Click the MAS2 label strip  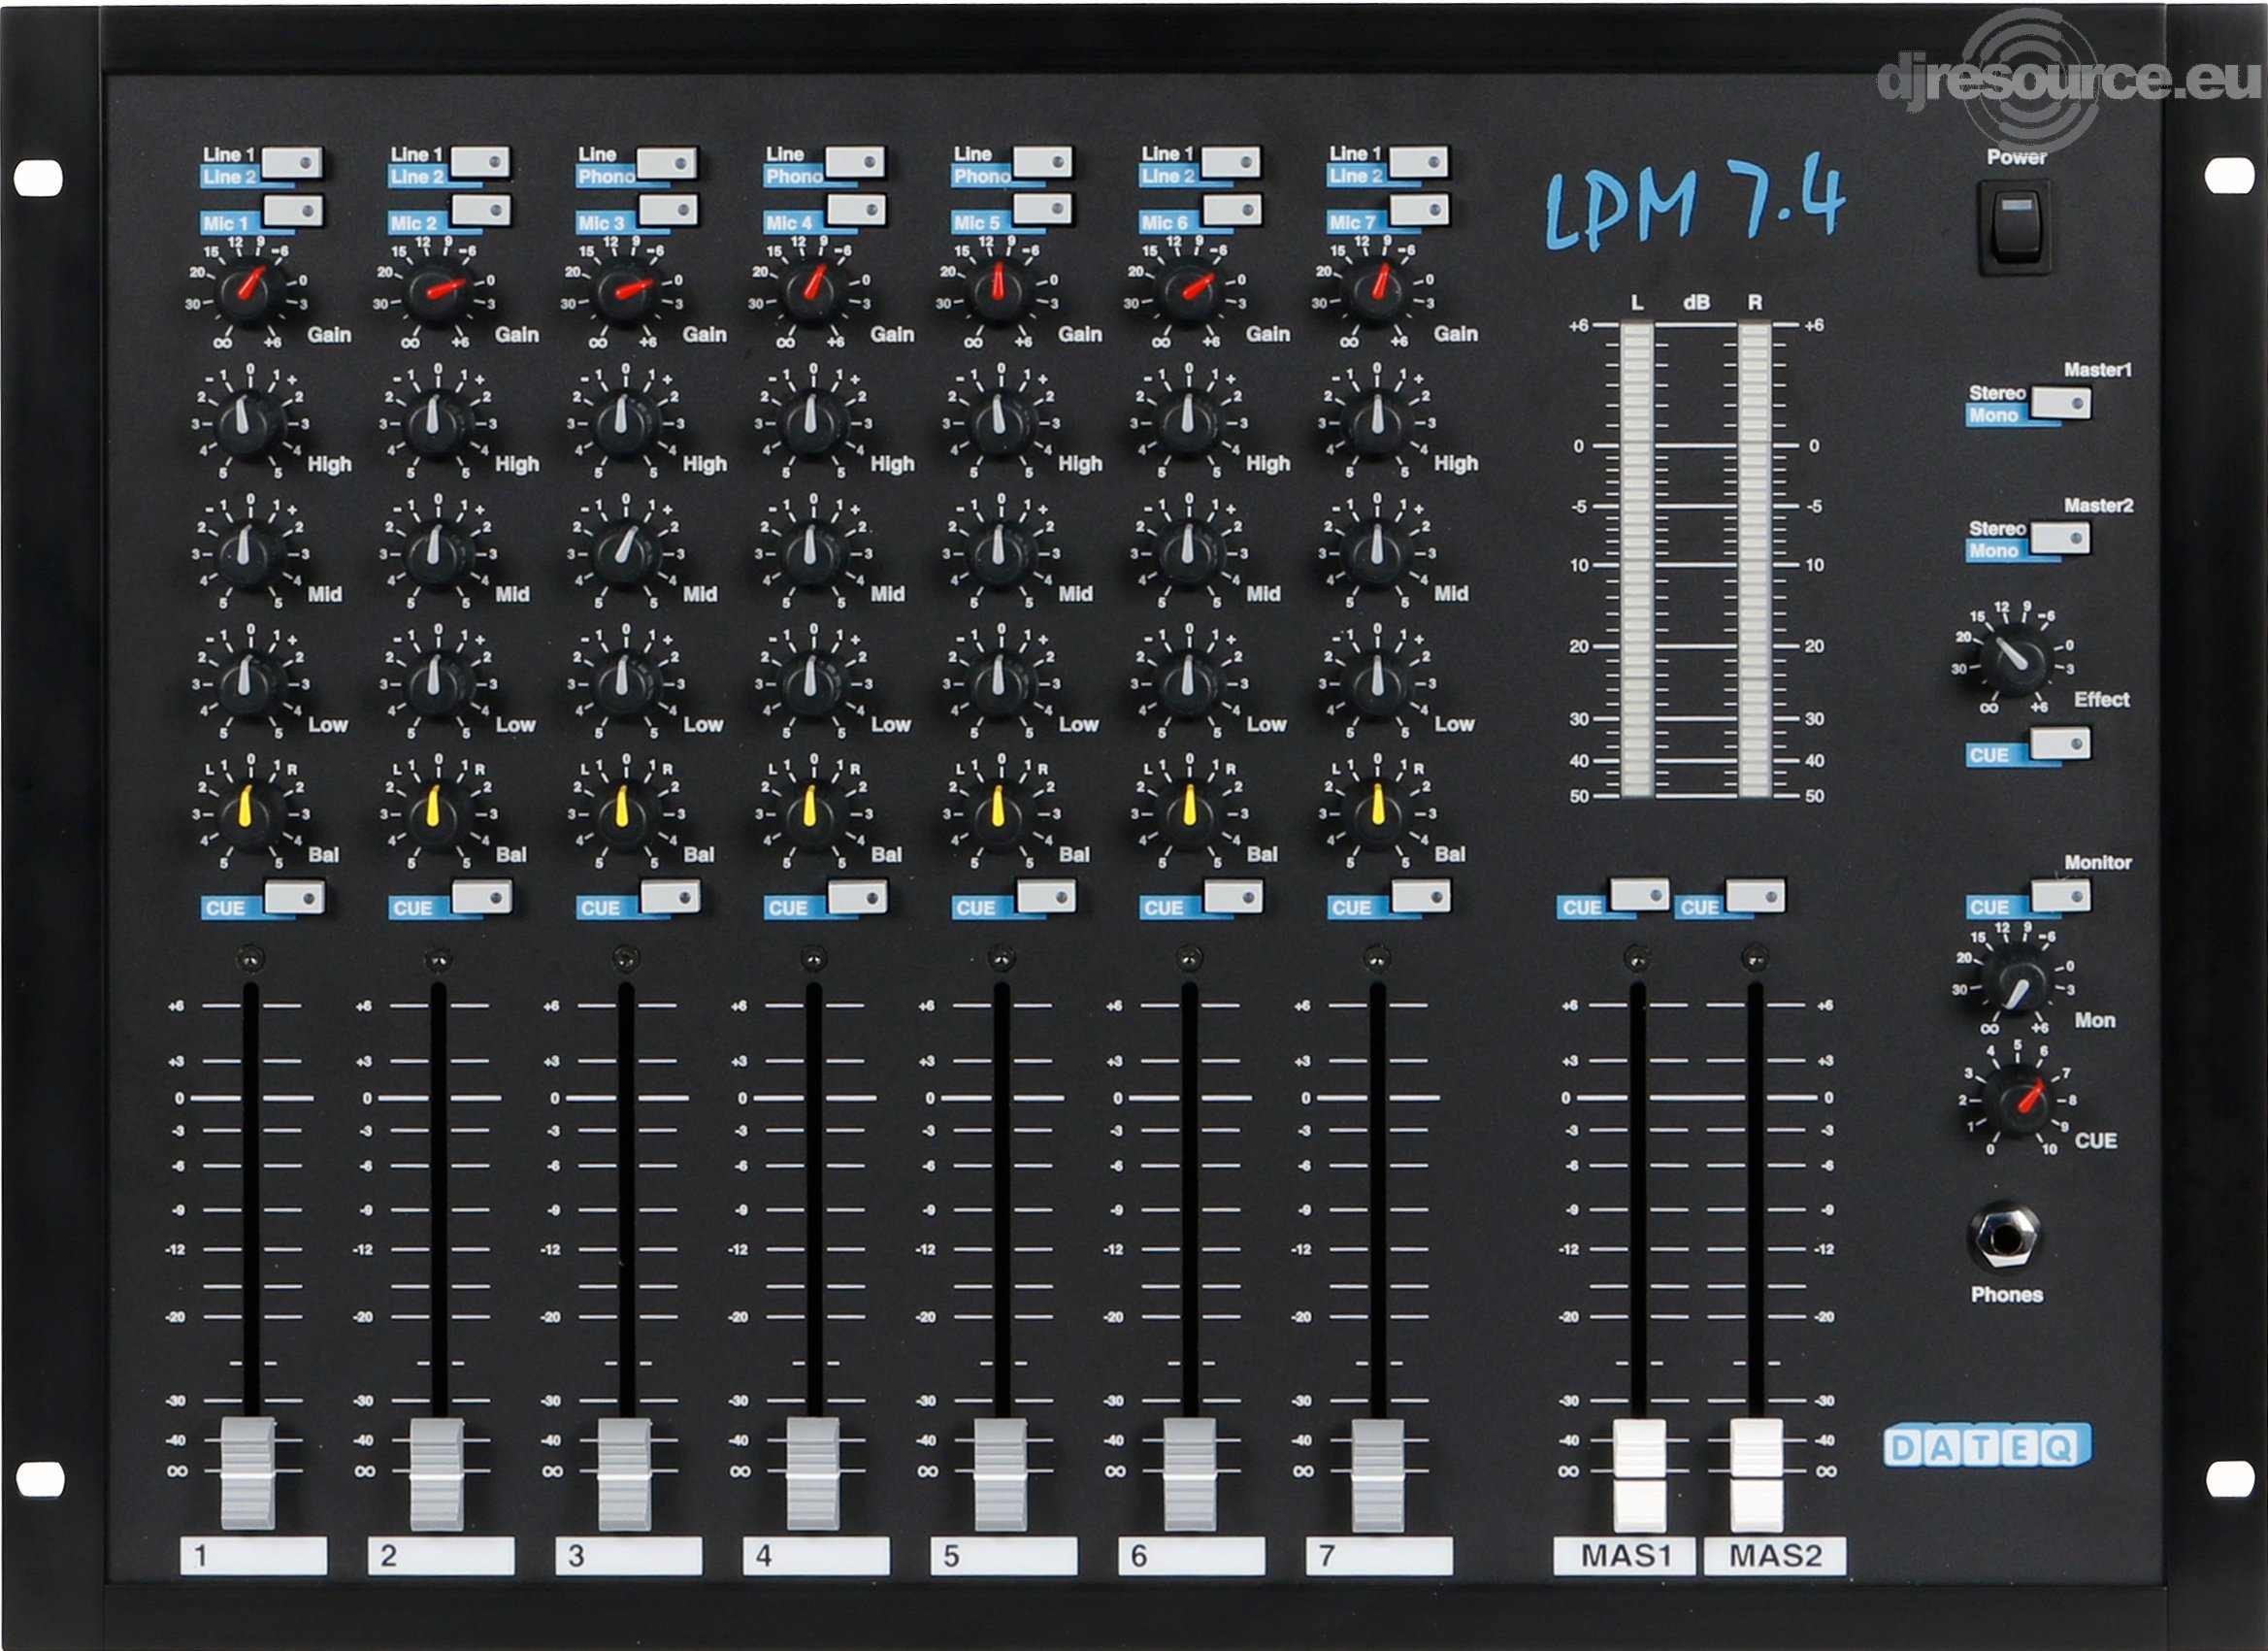(x=1775, y=1556)
